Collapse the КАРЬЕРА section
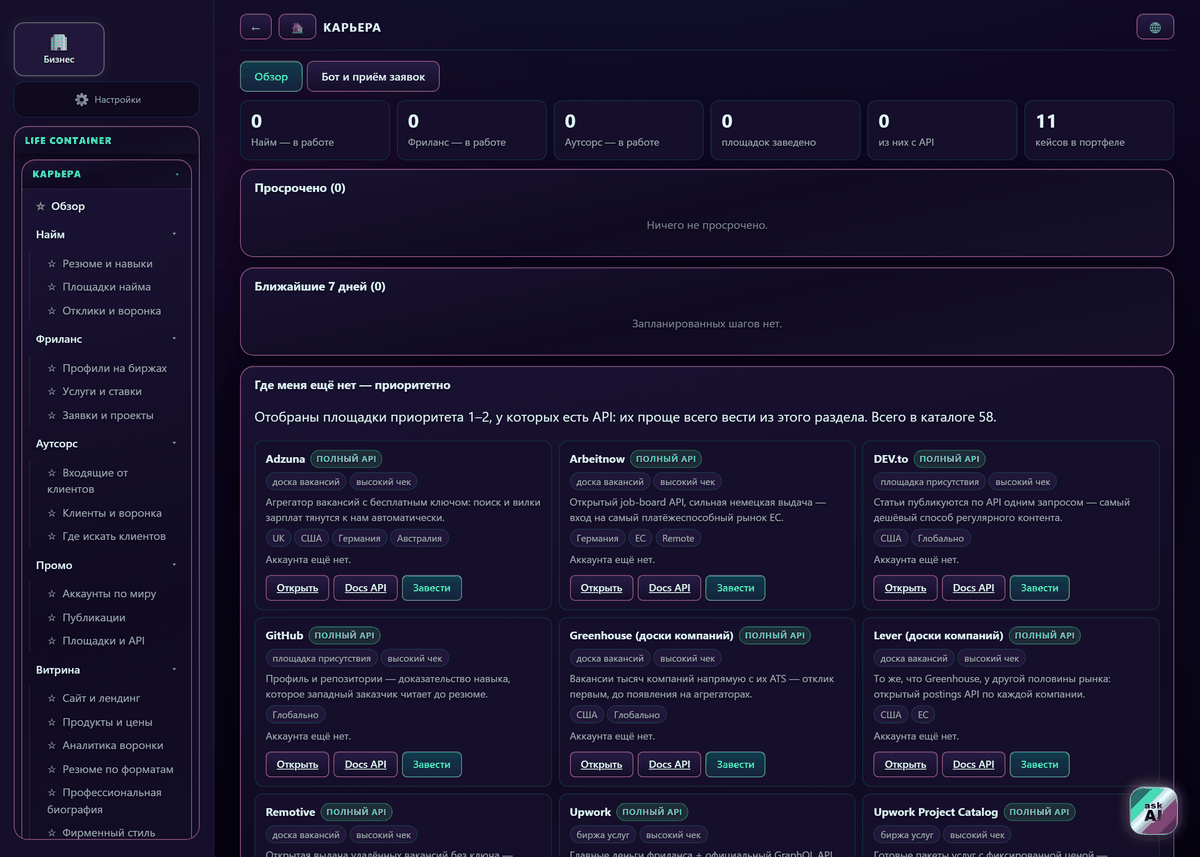Image resolution: width=1200 pixels, height=857 pixels. click(177, 174)
